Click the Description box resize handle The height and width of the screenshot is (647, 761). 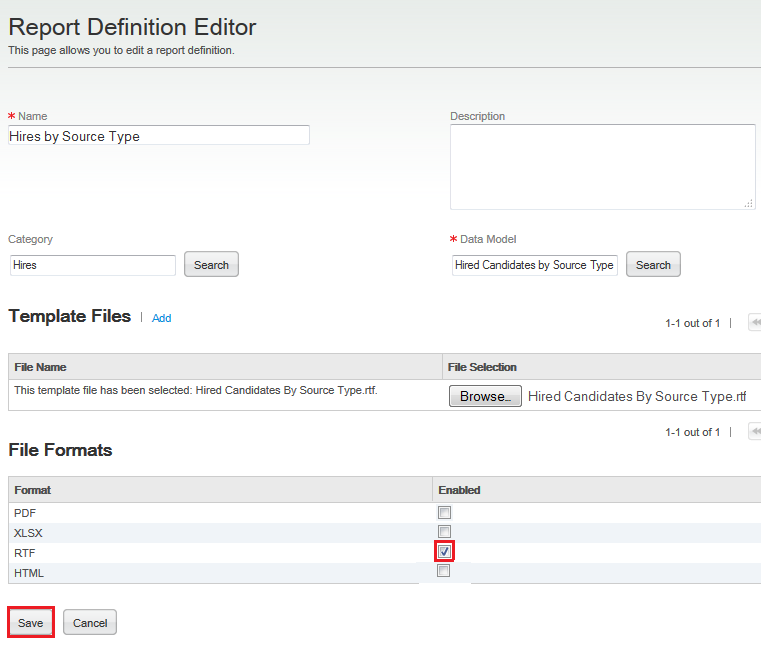pyautogui.click(x=749, y=203)
